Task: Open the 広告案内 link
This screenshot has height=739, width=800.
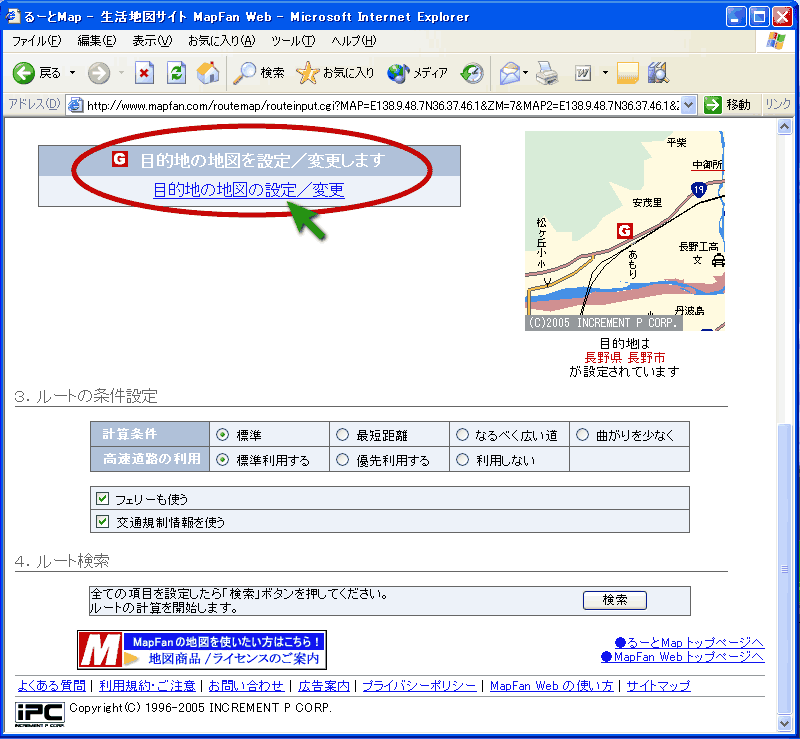Action: coord(324,686)
